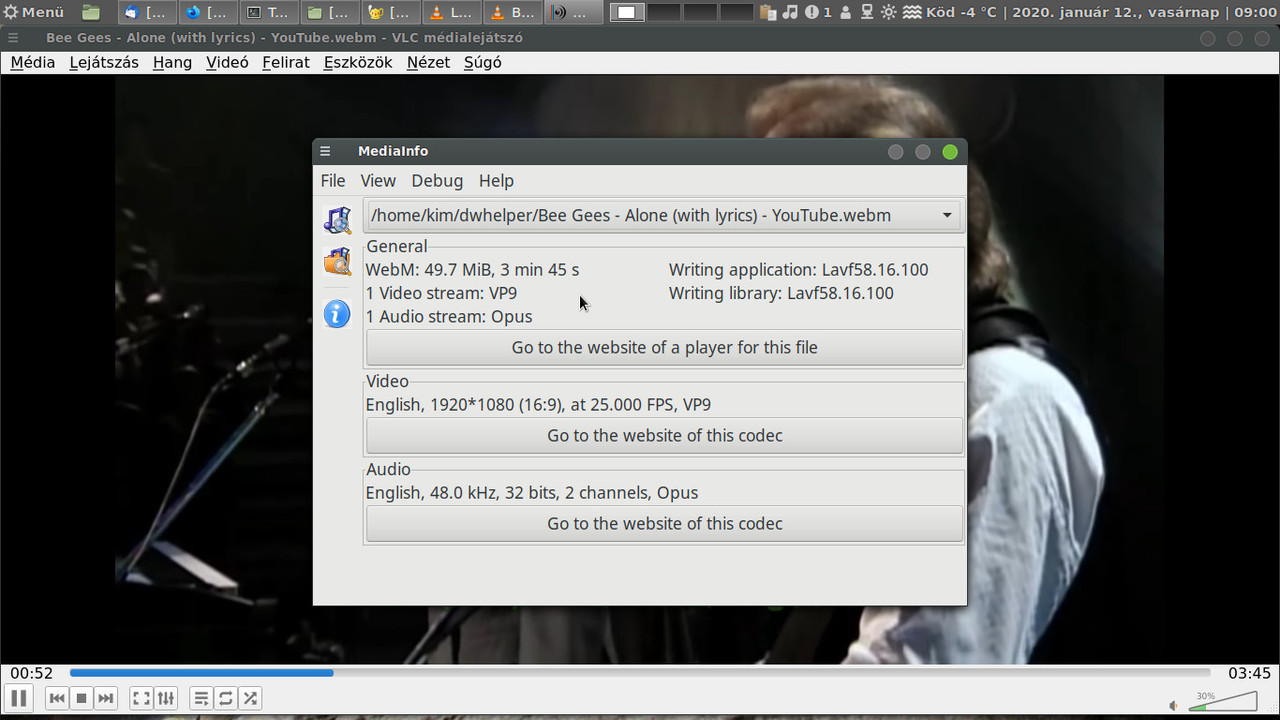The height and width of the screenshot is (720, 1280).
Task: Show the VLC playlist
Action: click(x=202, y=698)
